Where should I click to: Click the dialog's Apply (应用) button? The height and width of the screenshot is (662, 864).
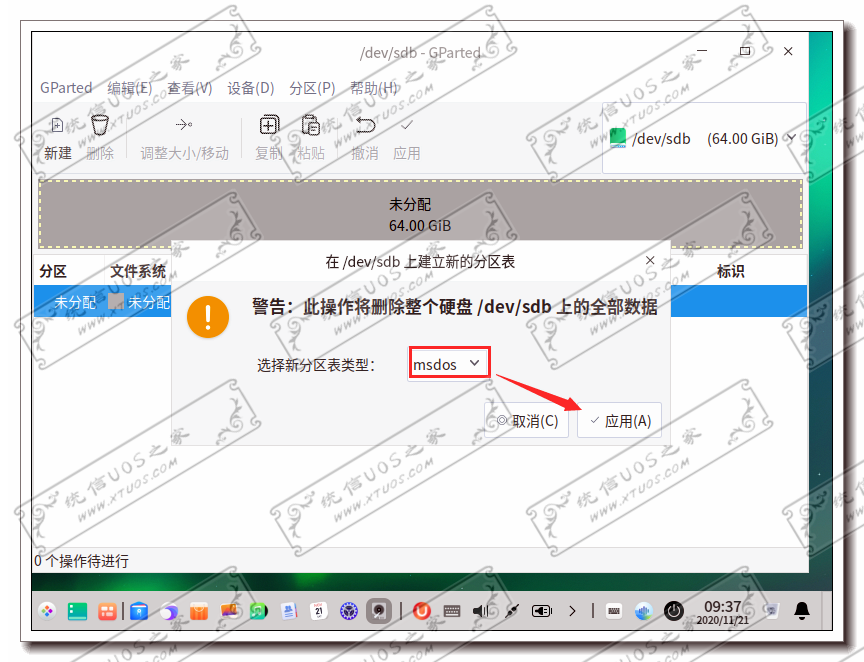(619, 421)
